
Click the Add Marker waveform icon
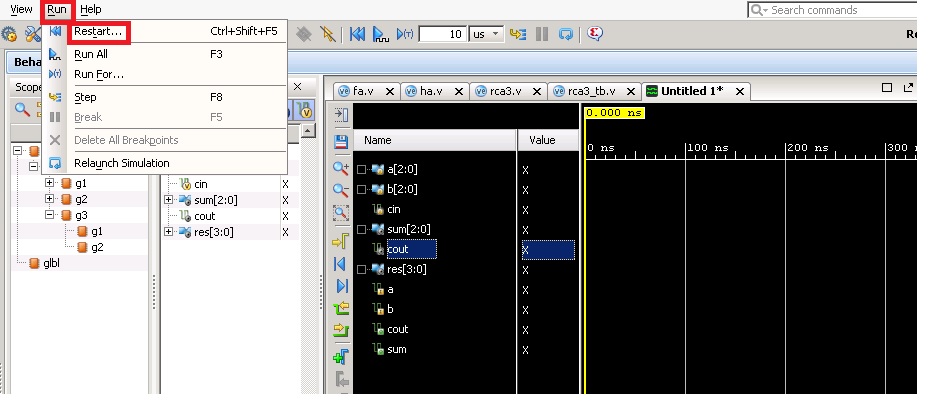341,357
